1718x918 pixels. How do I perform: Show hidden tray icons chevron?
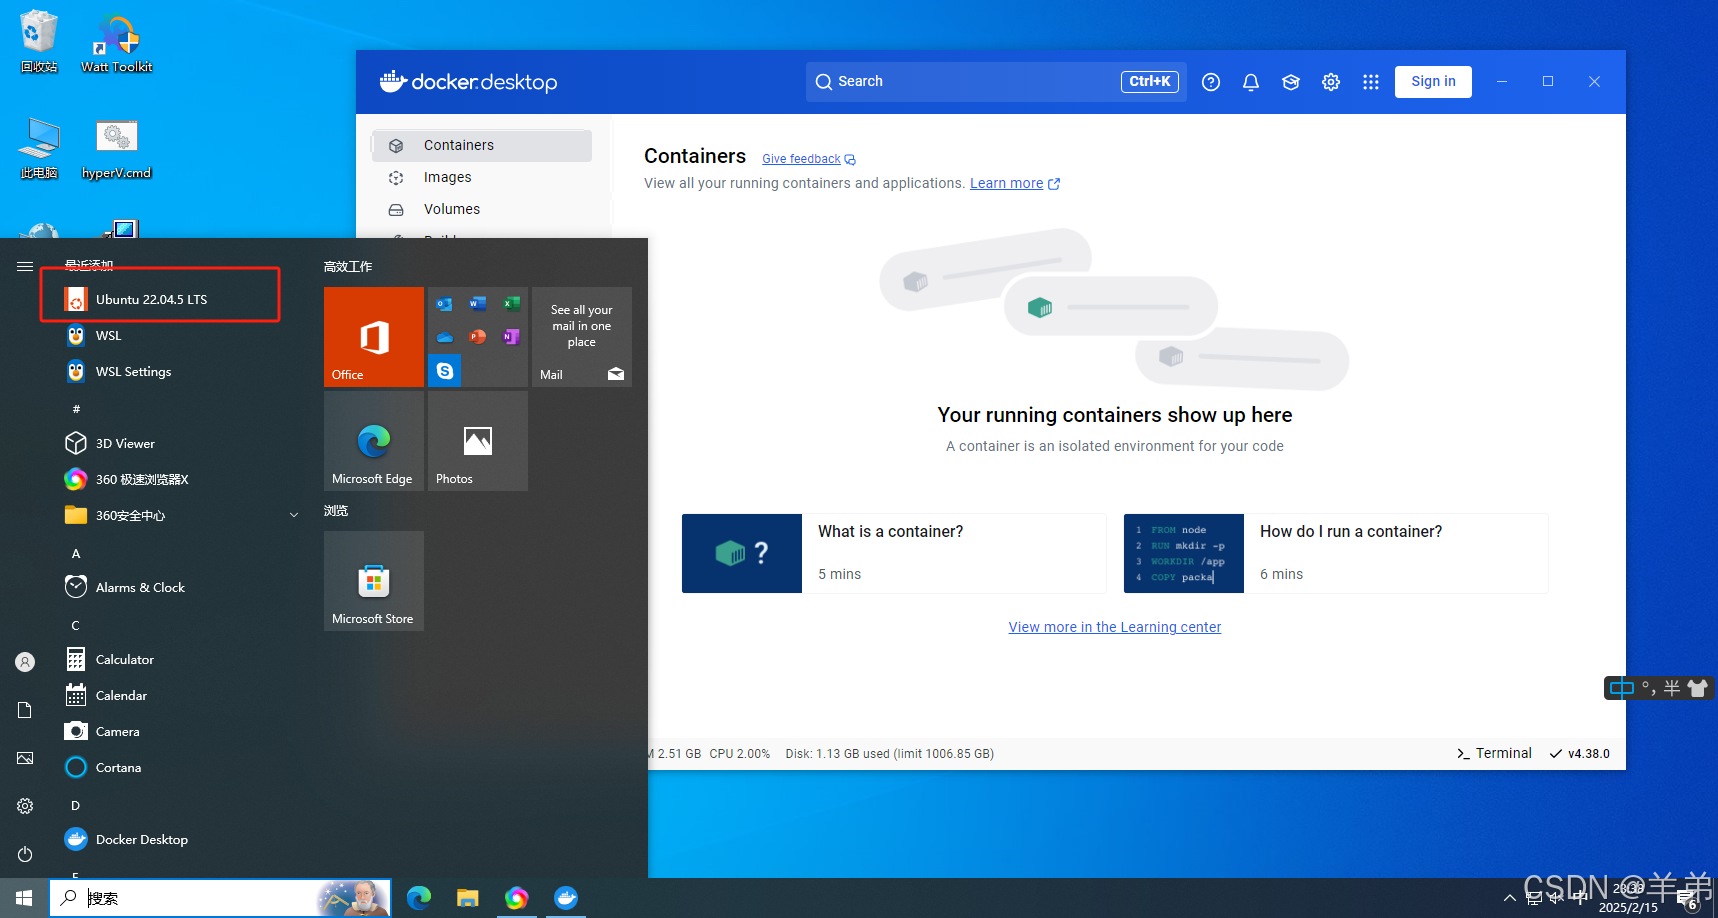coord(1509,898)
